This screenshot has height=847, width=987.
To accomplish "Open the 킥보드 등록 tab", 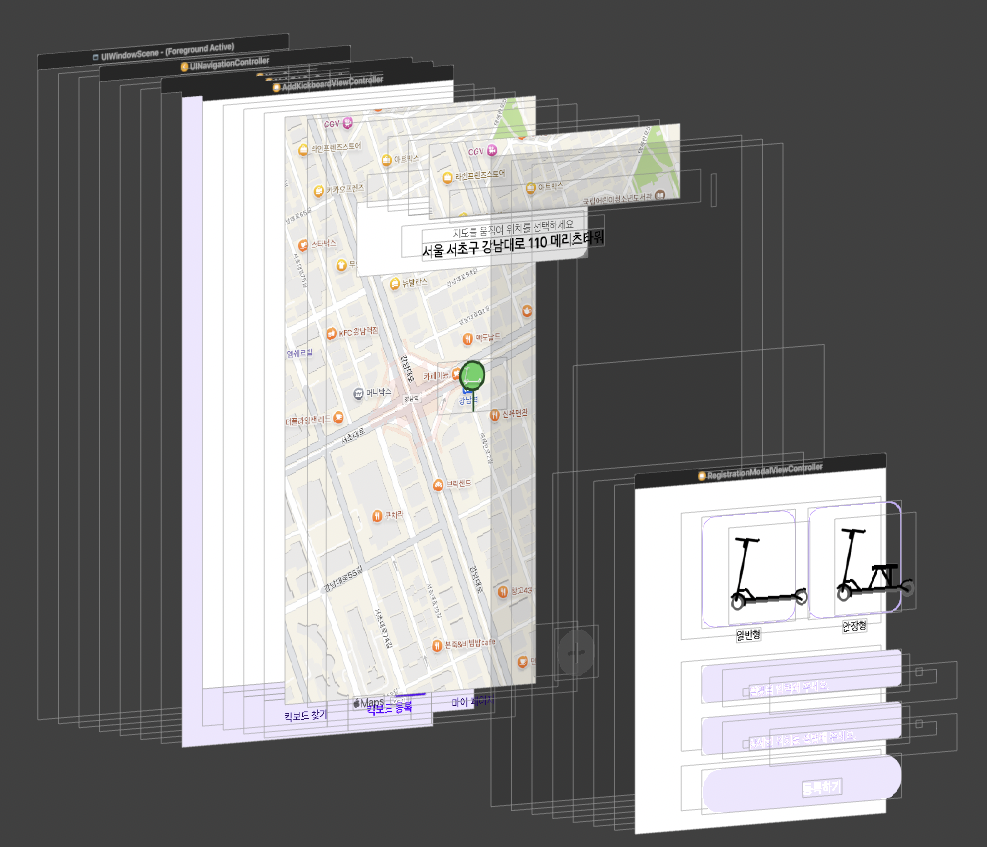I will [x=389, y=709].
